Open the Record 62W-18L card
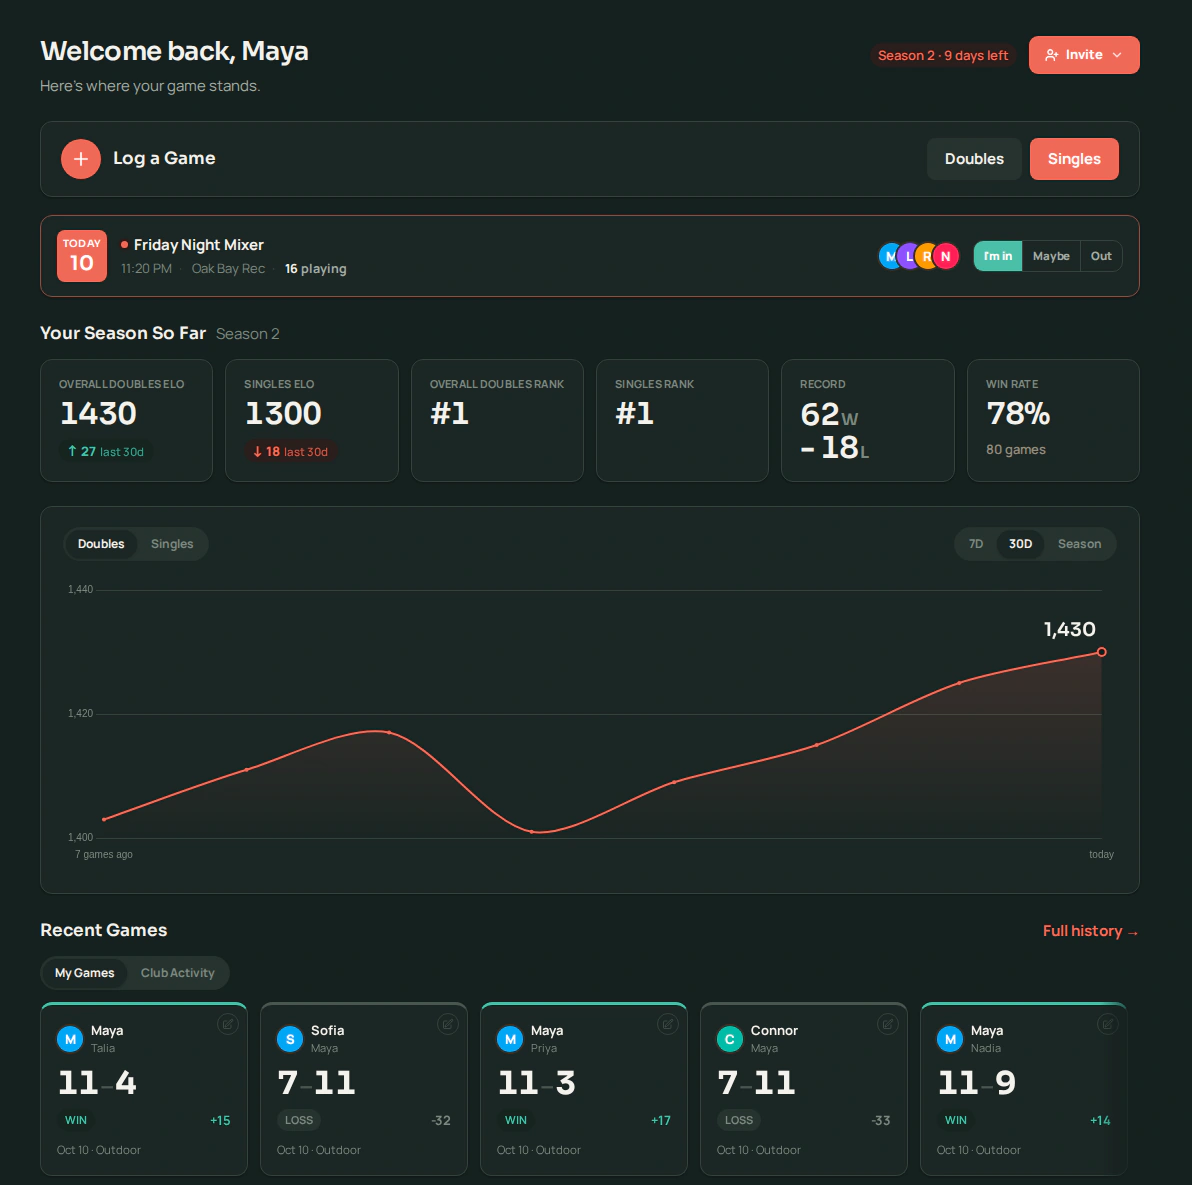The height and width of the screenshot is (1185, 1192). click(x=867, y=420)
